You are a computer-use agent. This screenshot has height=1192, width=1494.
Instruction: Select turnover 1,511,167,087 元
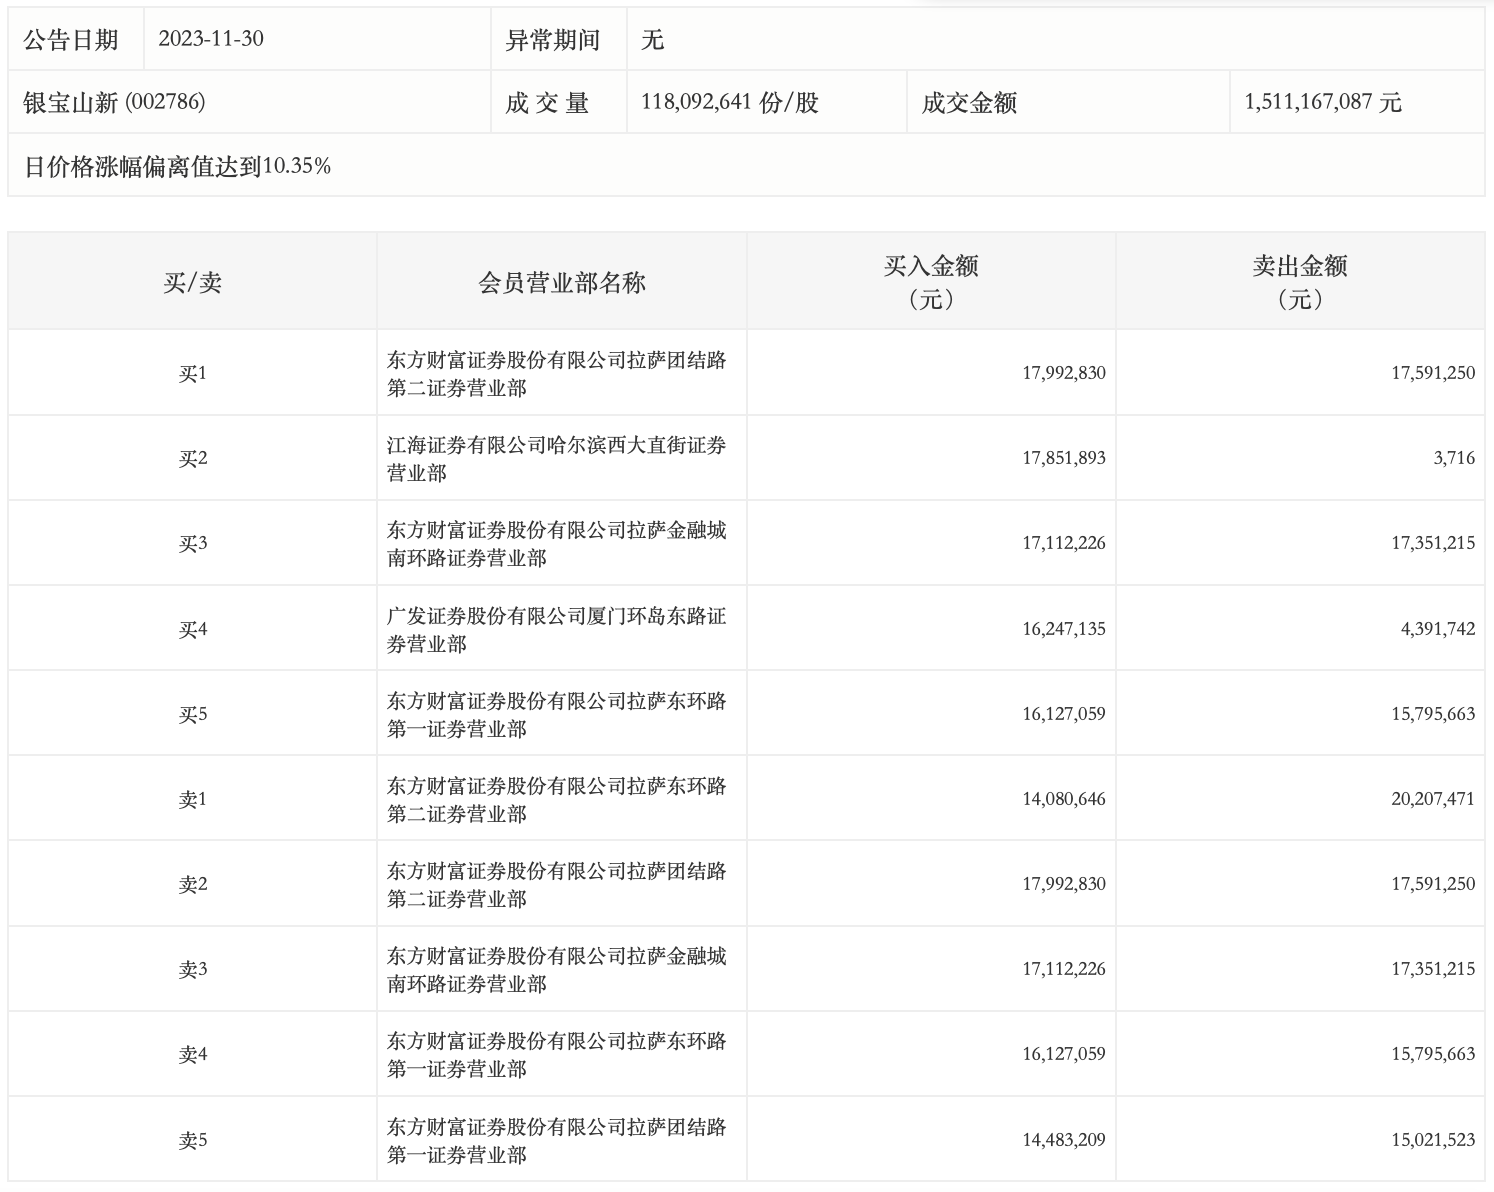1323,102
